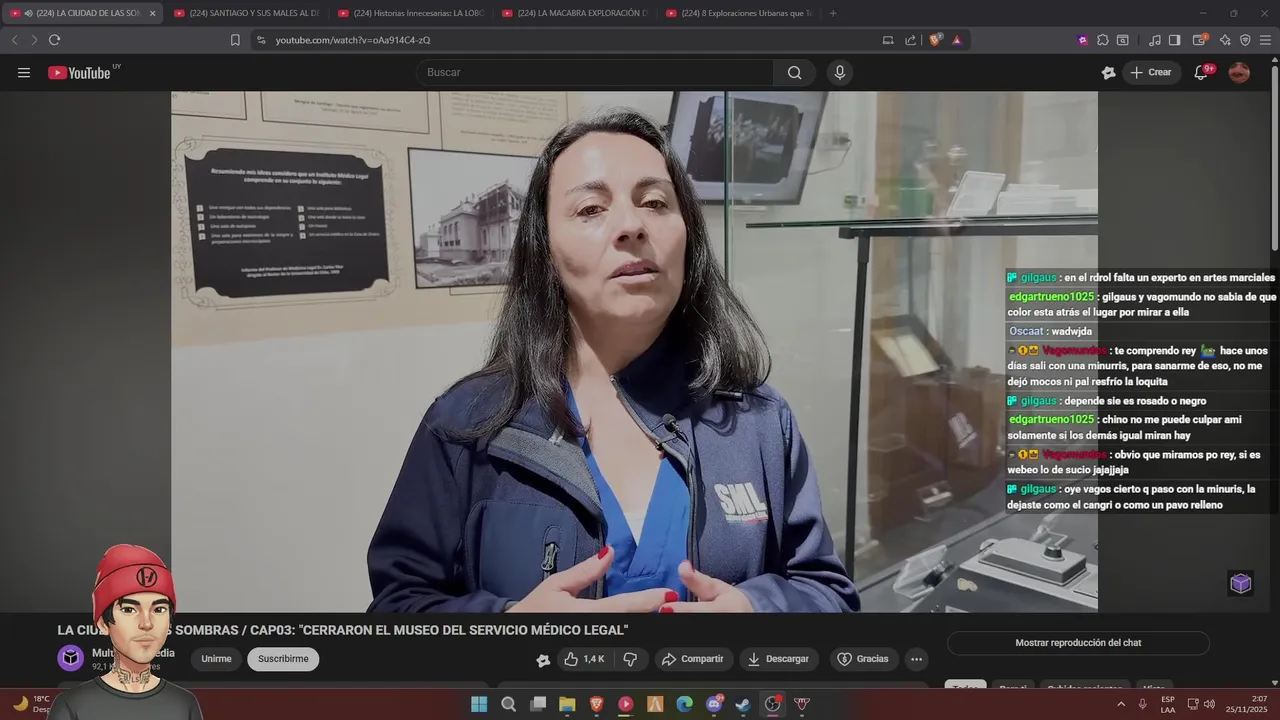Open Leo AI sparkle icon in toolbar
1280x720 pixels.
(1225, 40)
